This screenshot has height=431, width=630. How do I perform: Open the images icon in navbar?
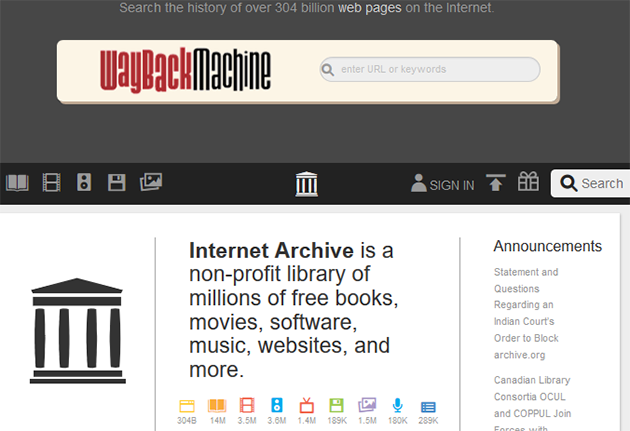[x=151, y=182]
